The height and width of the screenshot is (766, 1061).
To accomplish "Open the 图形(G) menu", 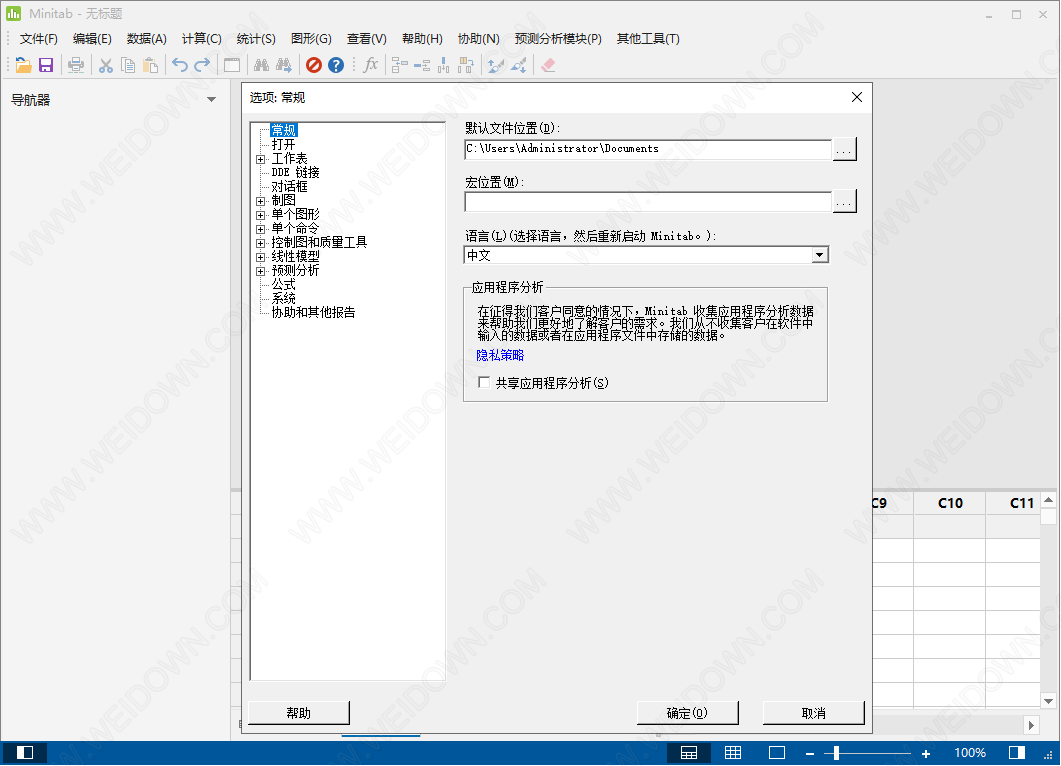I will (x=311, y=39).
